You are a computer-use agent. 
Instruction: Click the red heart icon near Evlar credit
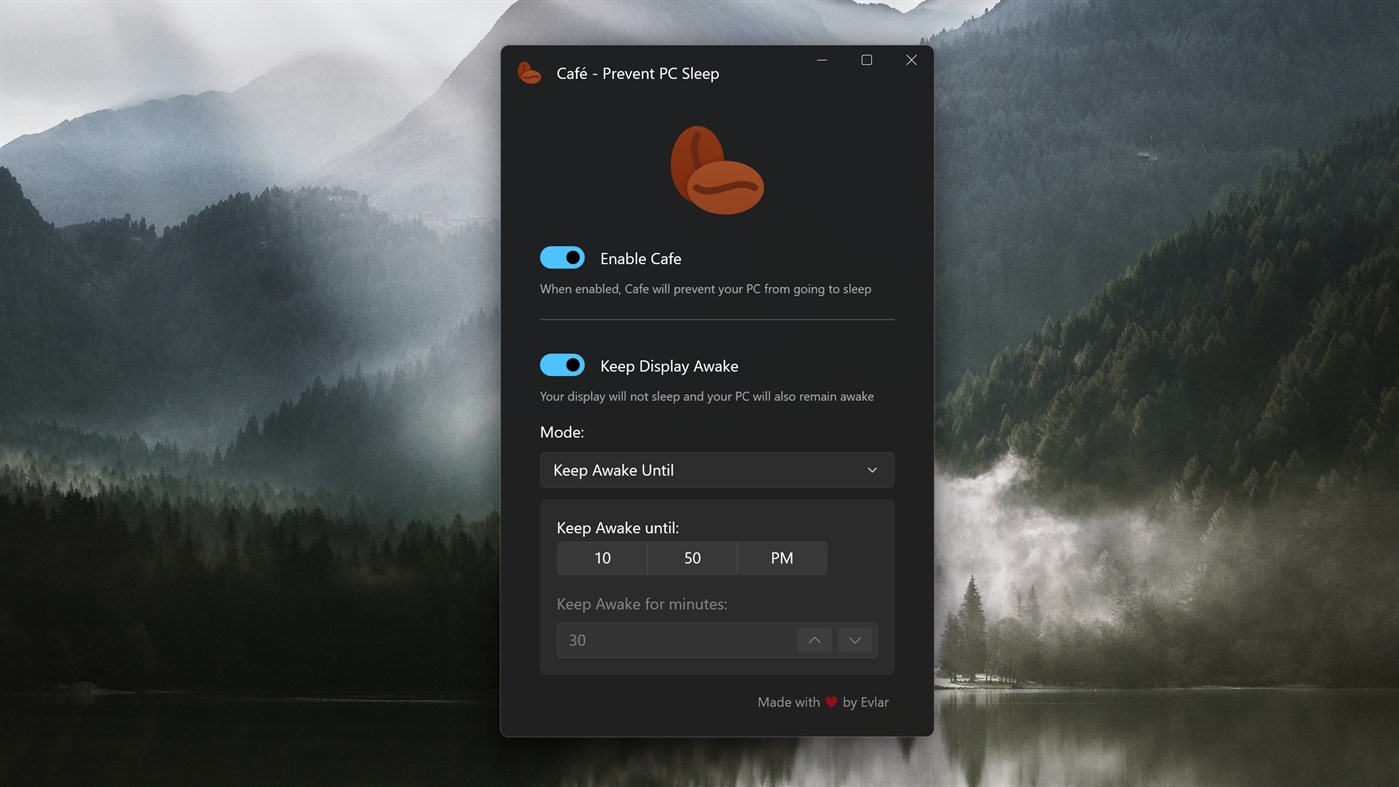click(x=831, y=702)
